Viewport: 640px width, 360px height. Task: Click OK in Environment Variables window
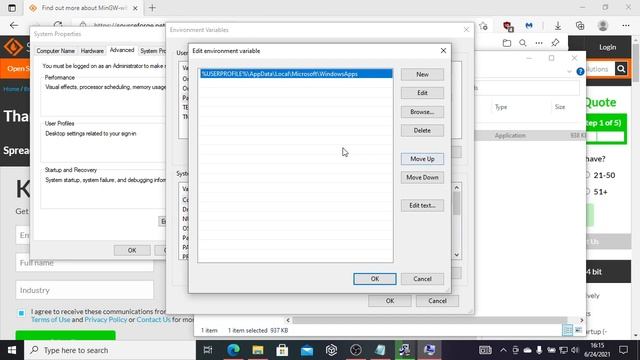390,301
